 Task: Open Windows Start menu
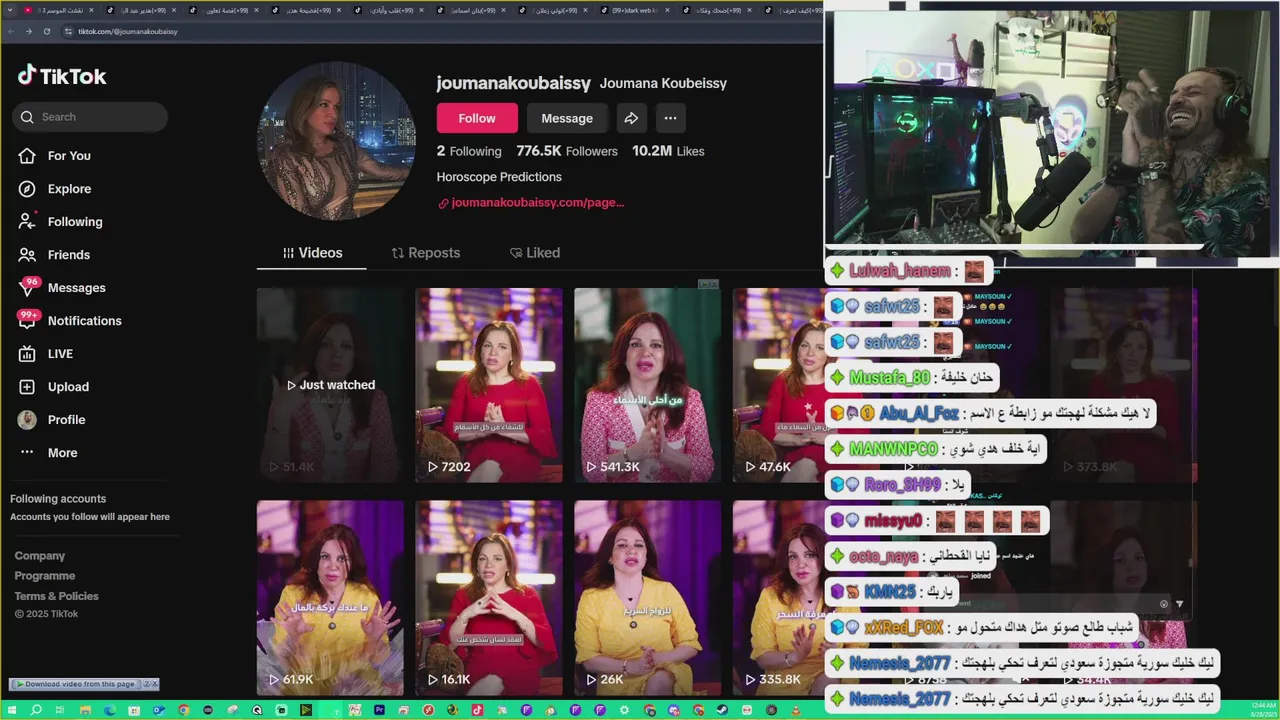pyautogui.click(x=11, y=710)
